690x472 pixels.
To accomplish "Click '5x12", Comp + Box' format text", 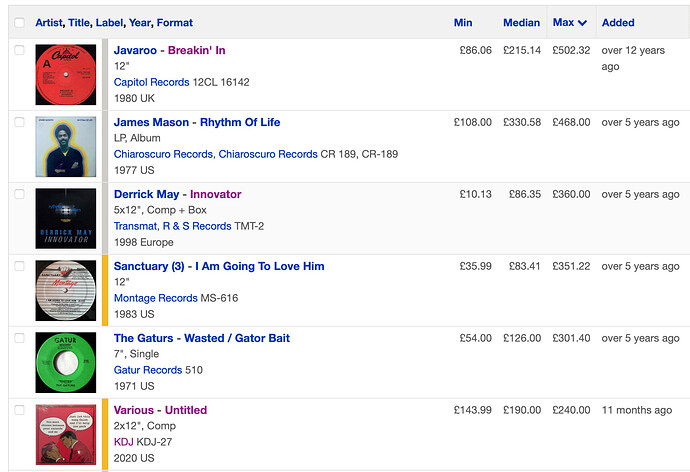I will pos(160,210).
